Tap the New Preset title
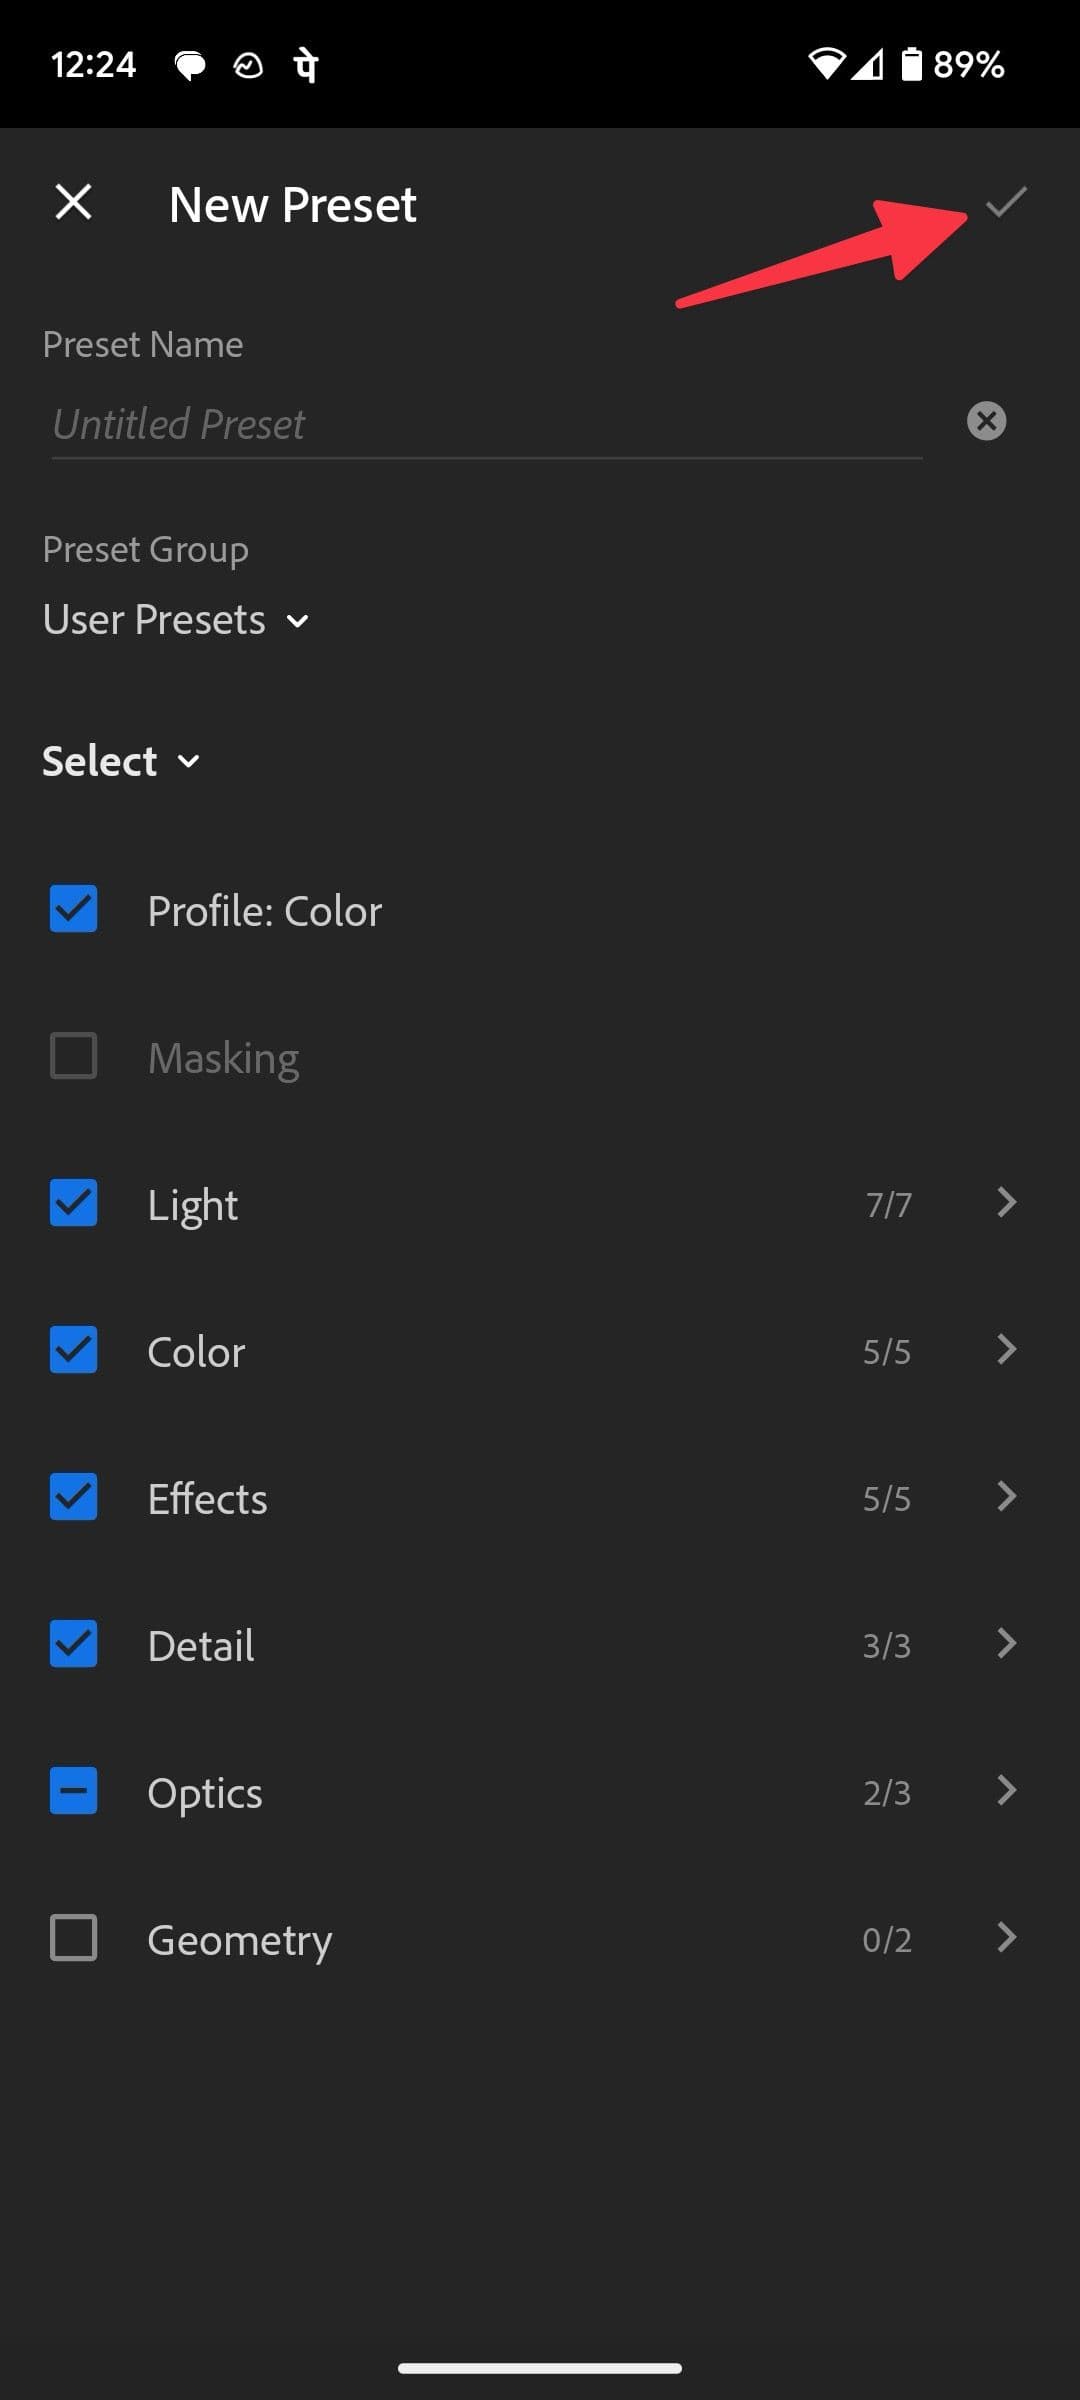1080x2400 pixels. pyautogui.click(x=292, y=204)
